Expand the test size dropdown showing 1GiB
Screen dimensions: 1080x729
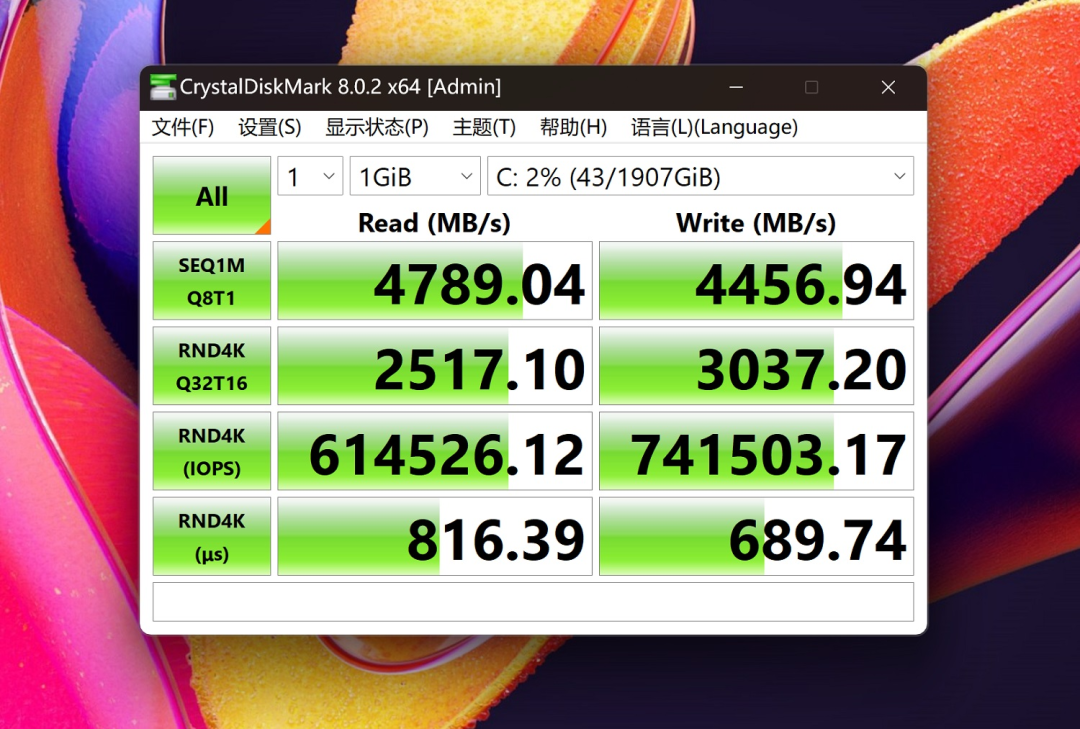(415, 176)
